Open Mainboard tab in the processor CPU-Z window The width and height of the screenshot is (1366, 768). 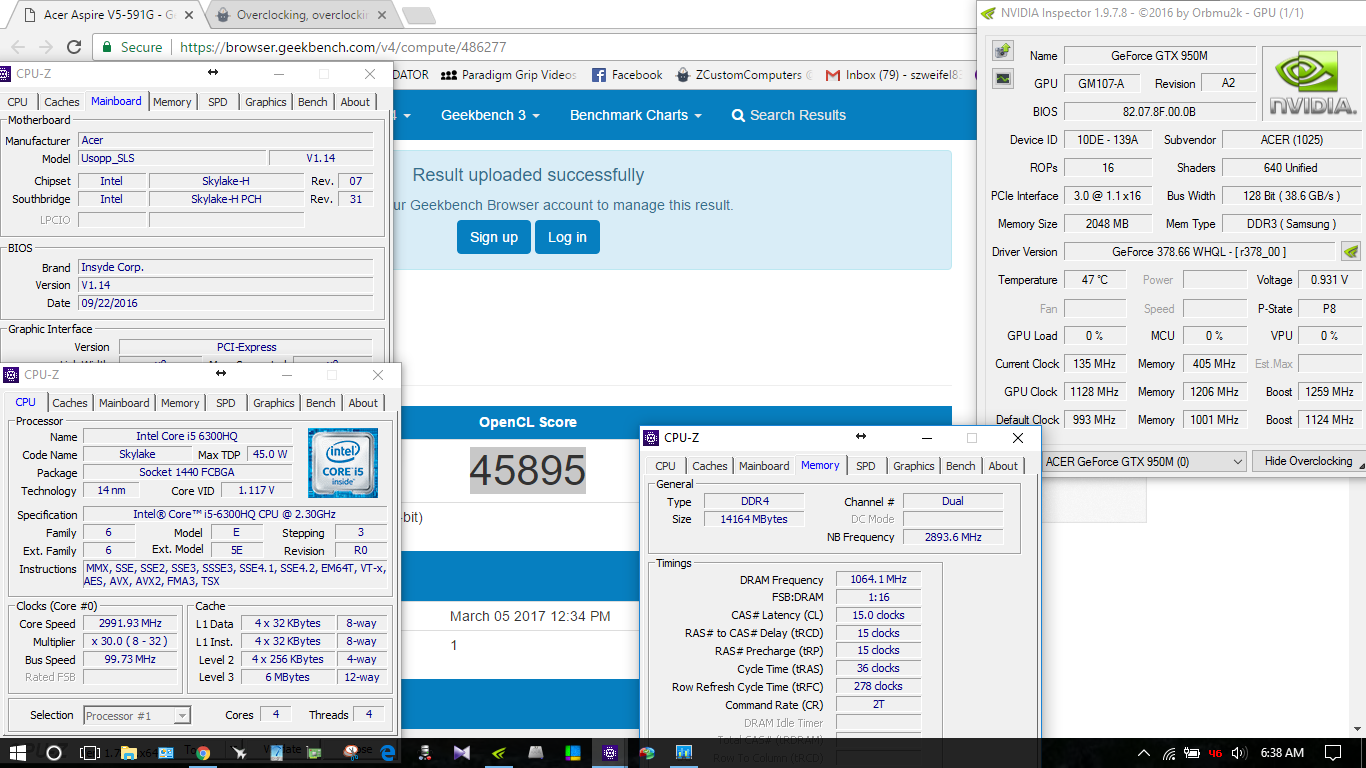pyautogui.click(x=124, y=403)
